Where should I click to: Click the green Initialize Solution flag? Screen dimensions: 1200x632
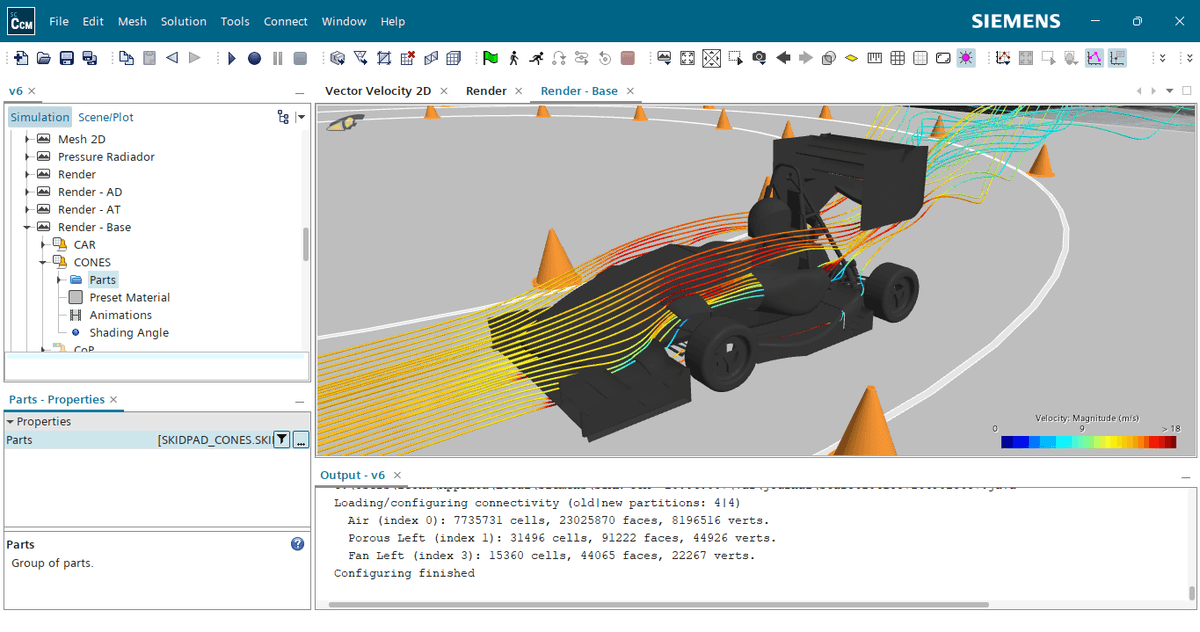(x=490, y=58)
